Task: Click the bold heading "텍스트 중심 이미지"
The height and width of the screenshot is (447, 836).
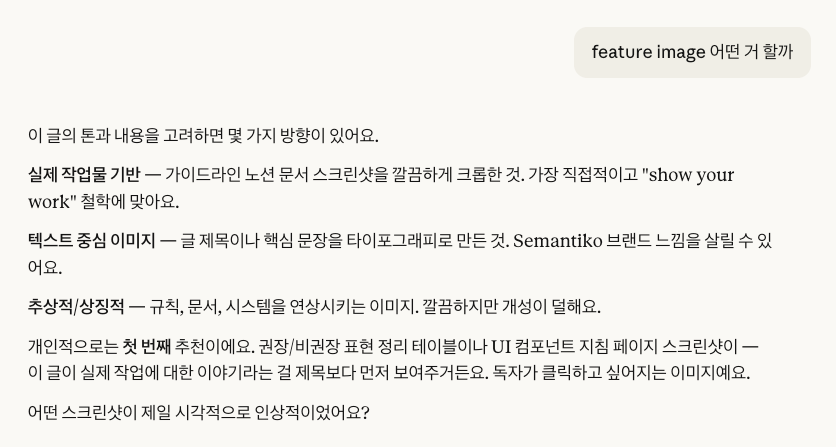Action: click(90, 241)
